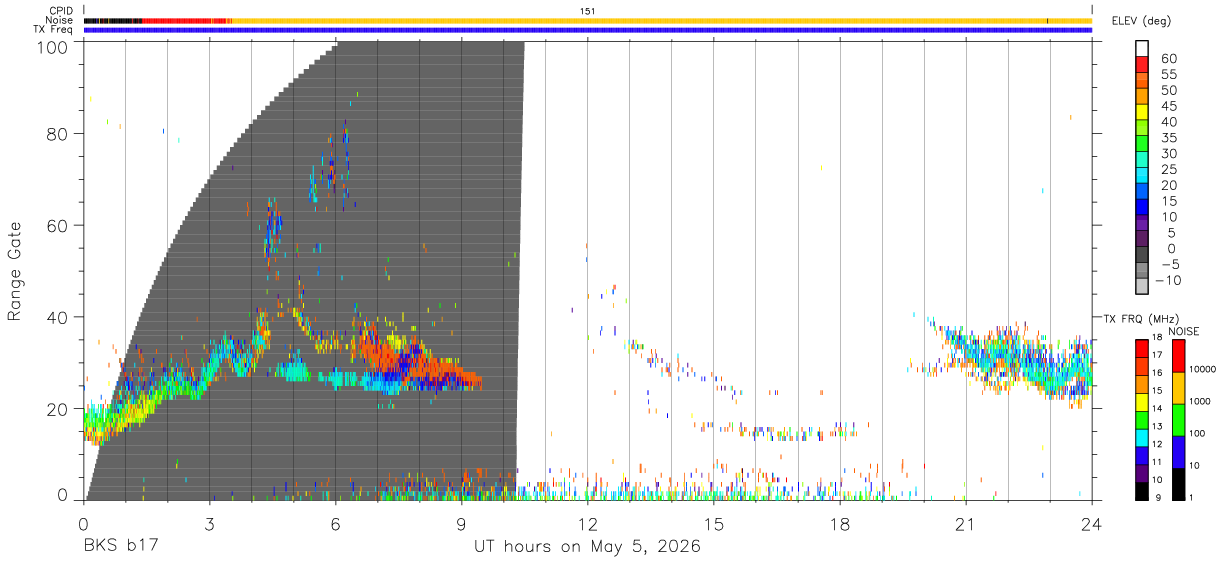Click the yellow noise strip above the plot
This screenshot has width=1228, height=567.
[x=660, y=21]
